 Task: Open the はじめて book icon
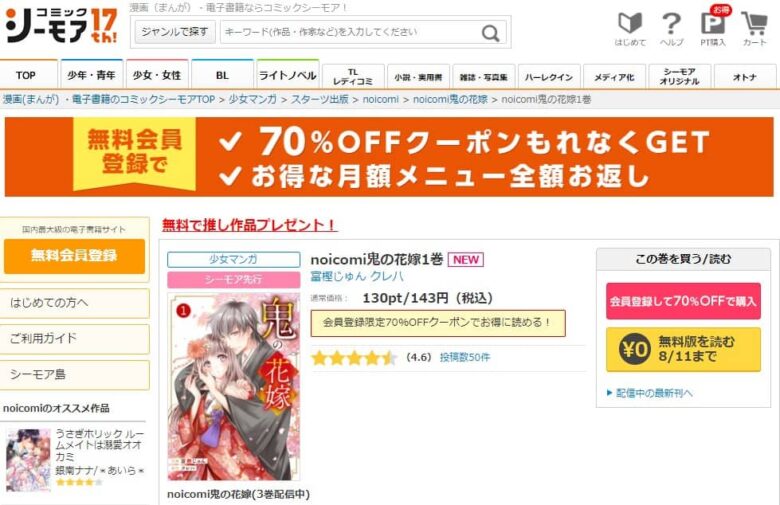click(630, 23)
